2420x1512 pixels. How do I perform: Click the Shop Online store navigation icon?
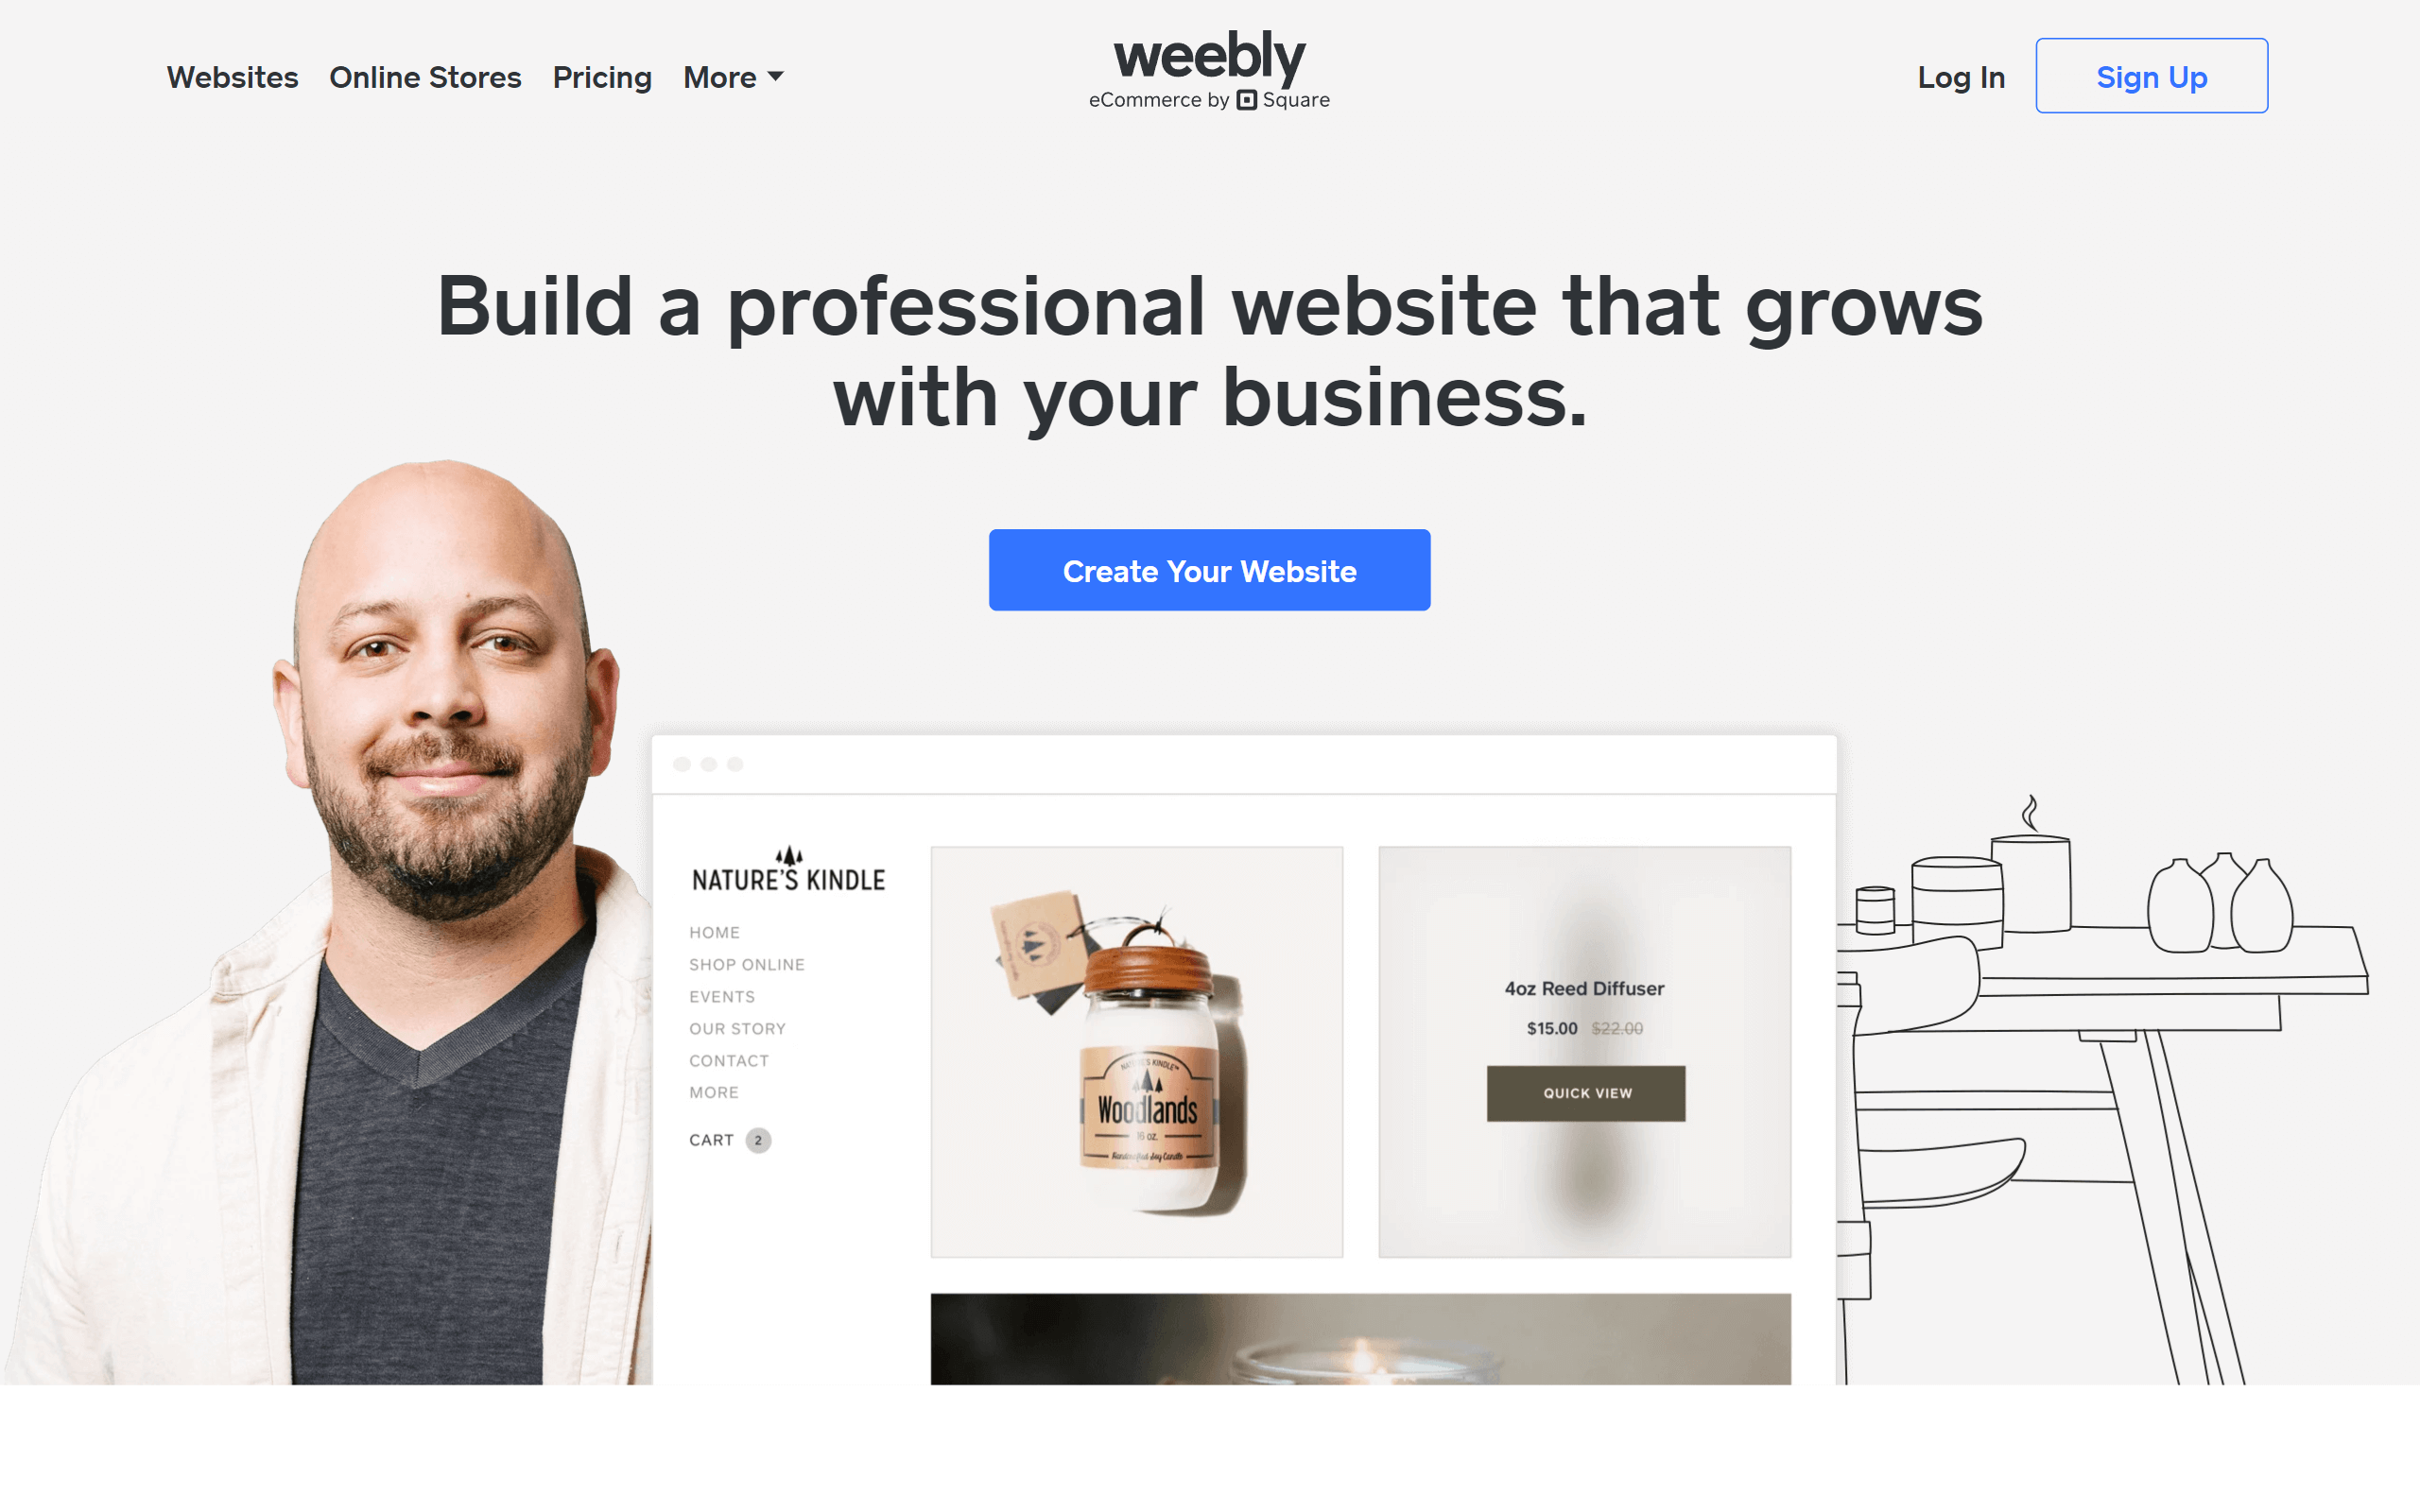tap(746, 963)
